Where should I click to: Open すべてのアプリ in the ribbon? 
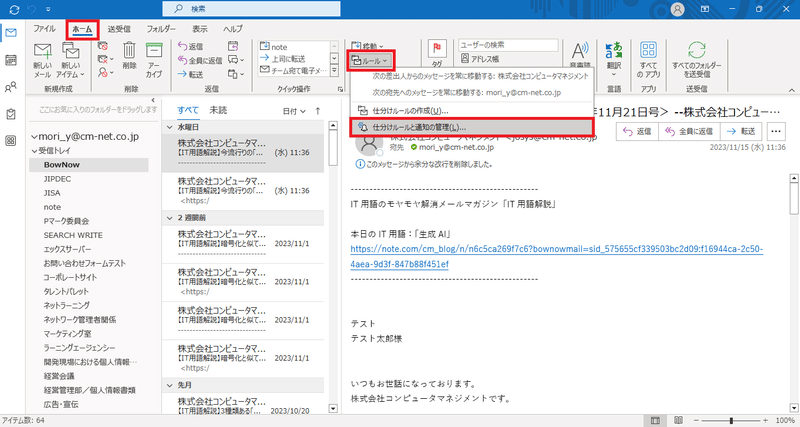(x=648, y=61)
